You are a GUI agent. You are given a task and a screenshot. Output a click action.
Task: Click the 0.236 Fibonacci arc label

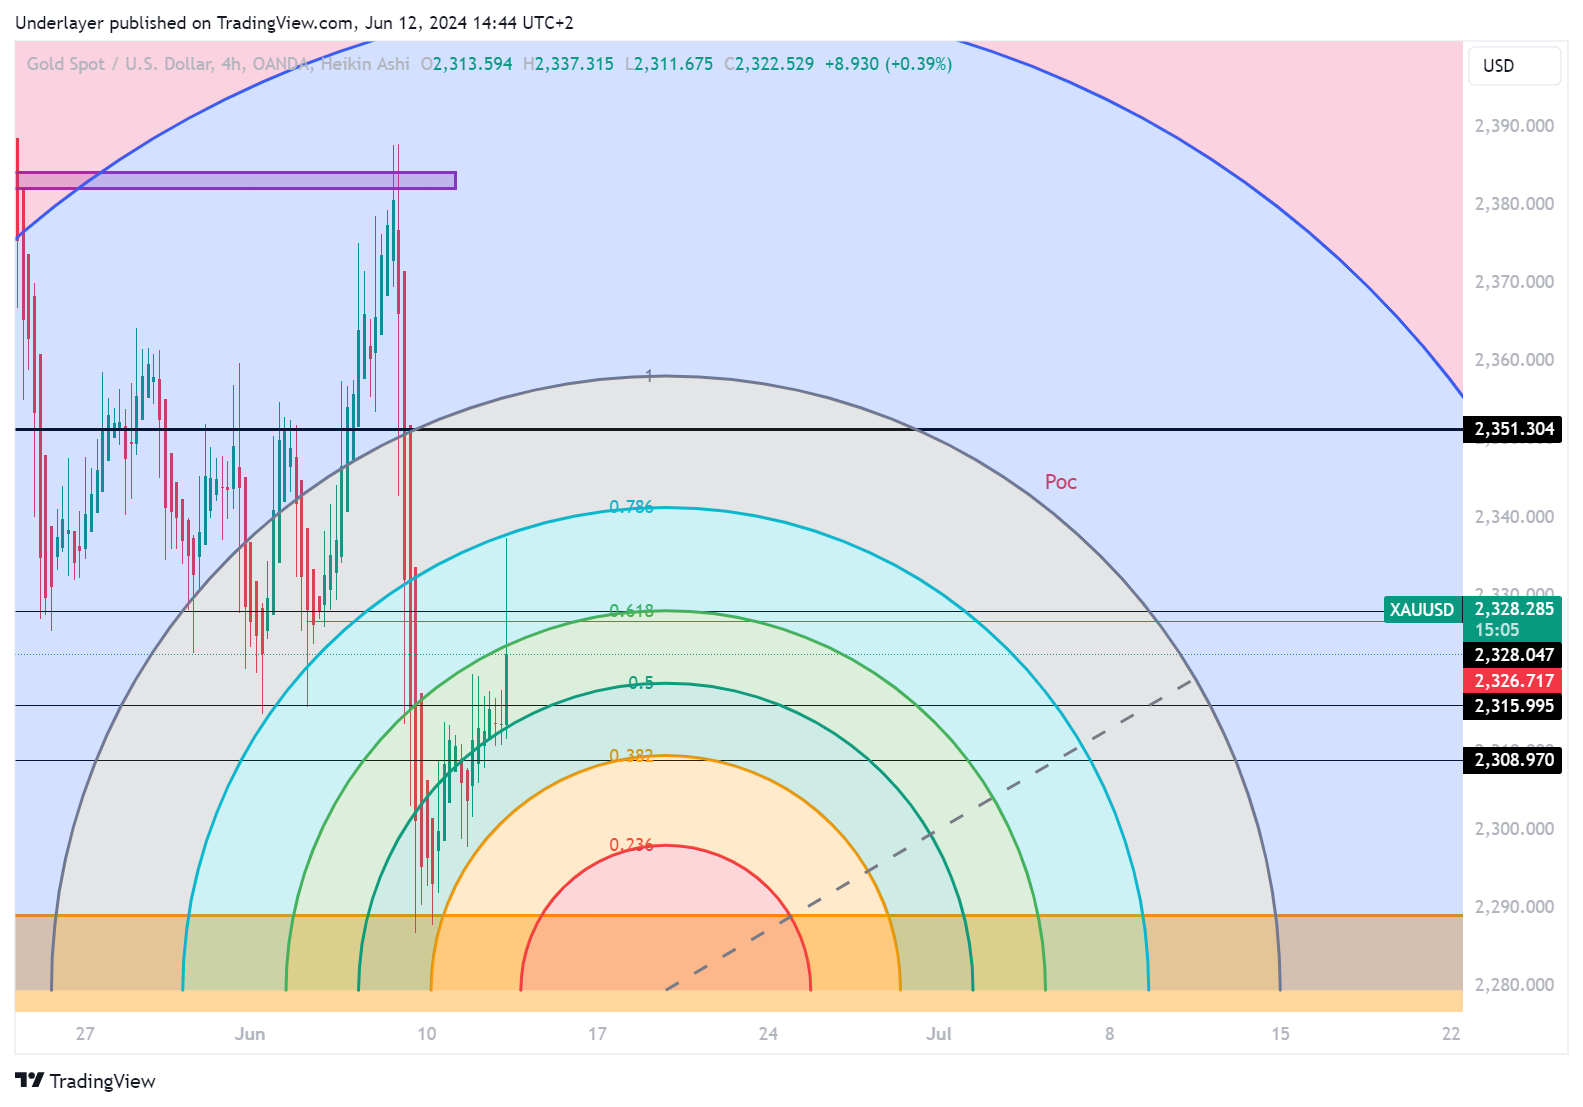tap(631, 845)
